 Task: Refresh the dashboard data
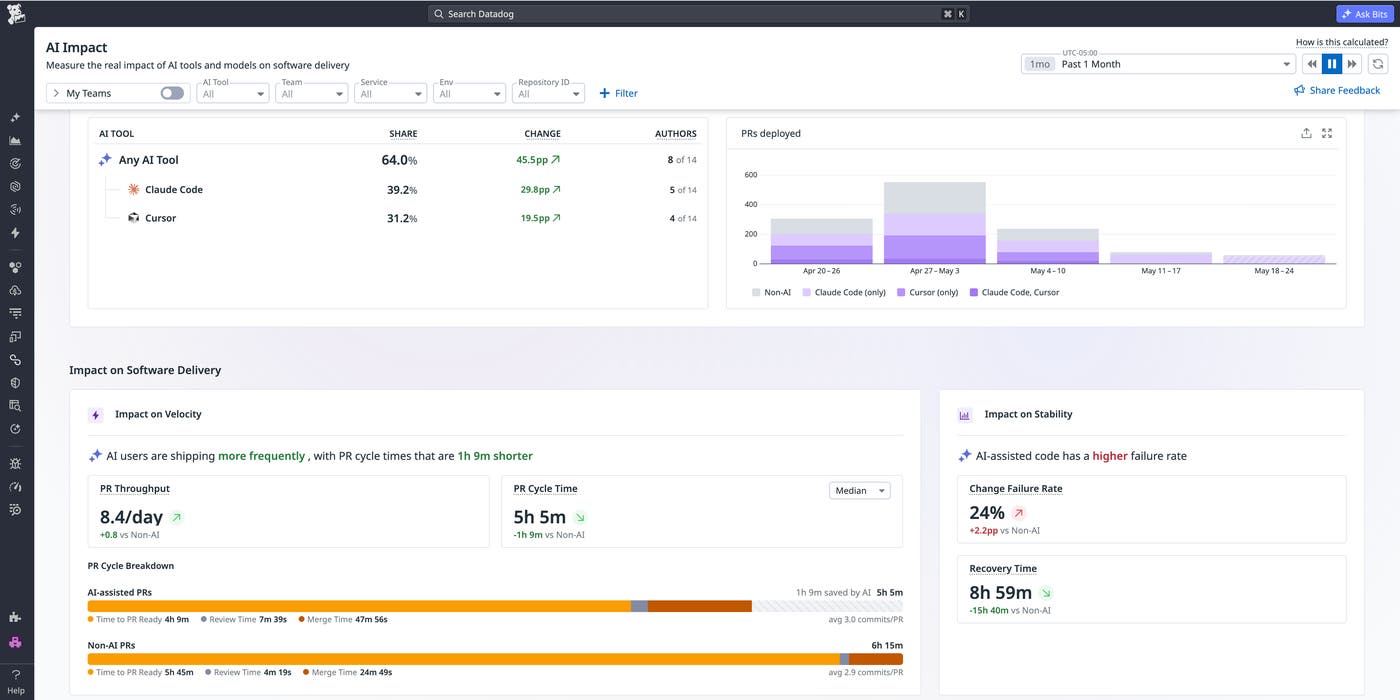point(1378,64)
